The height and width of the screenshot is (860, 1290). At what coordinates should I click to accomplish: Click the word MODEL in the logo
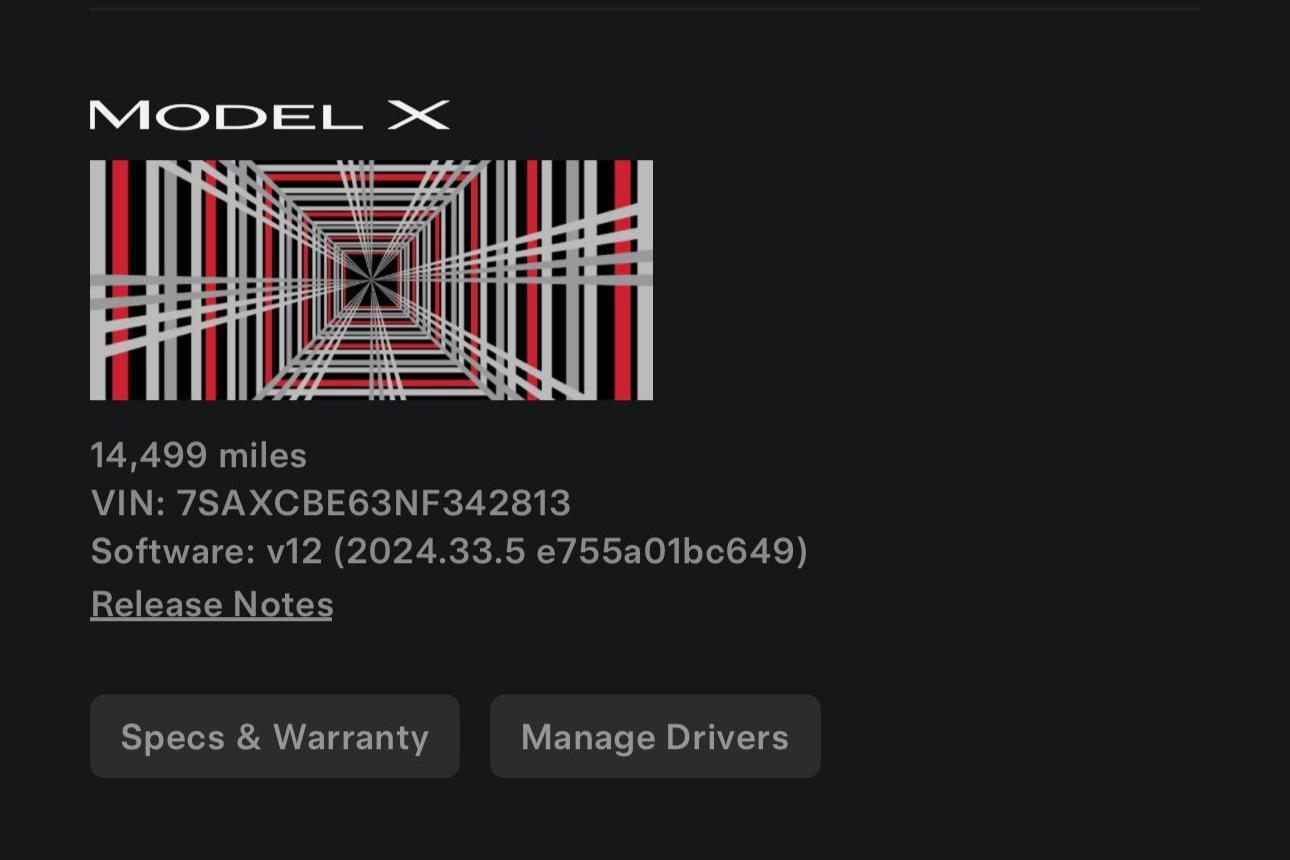(226, 115)
